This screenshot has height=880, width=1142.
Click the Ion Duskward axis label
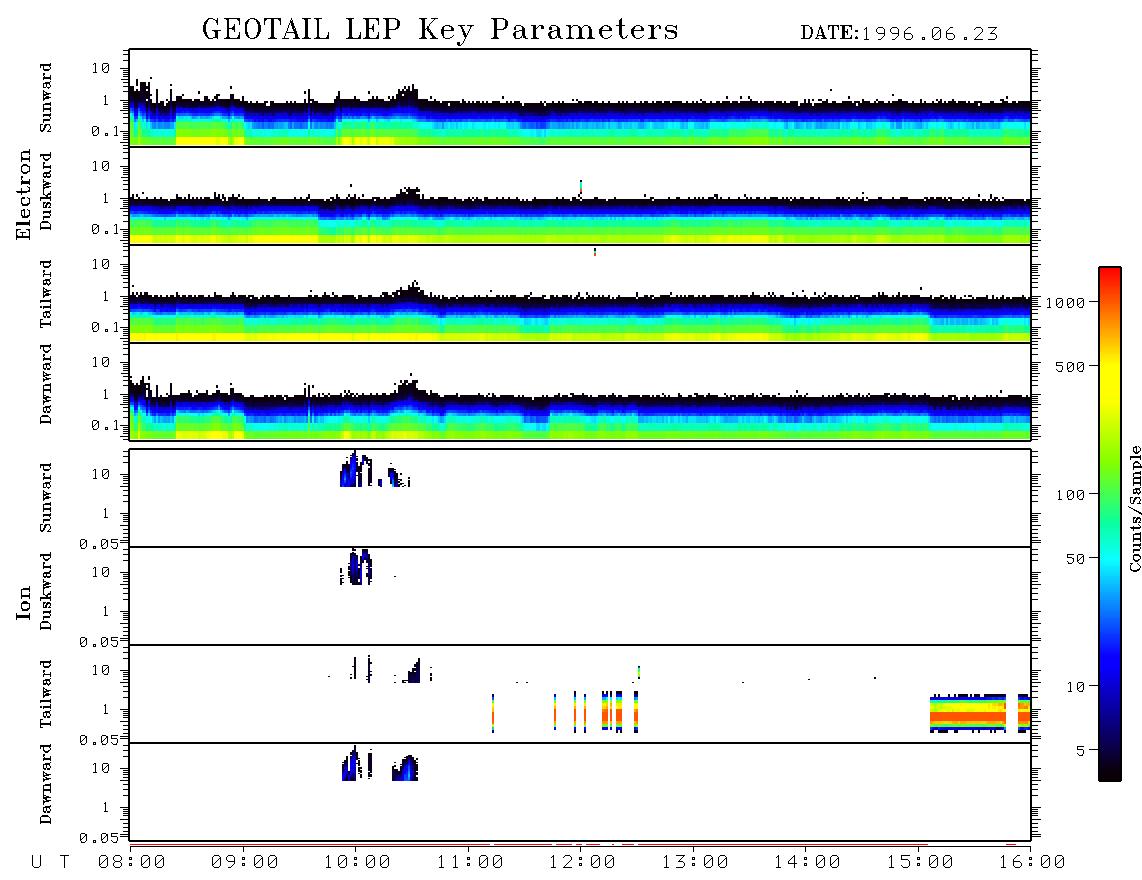tap(46, 591)
